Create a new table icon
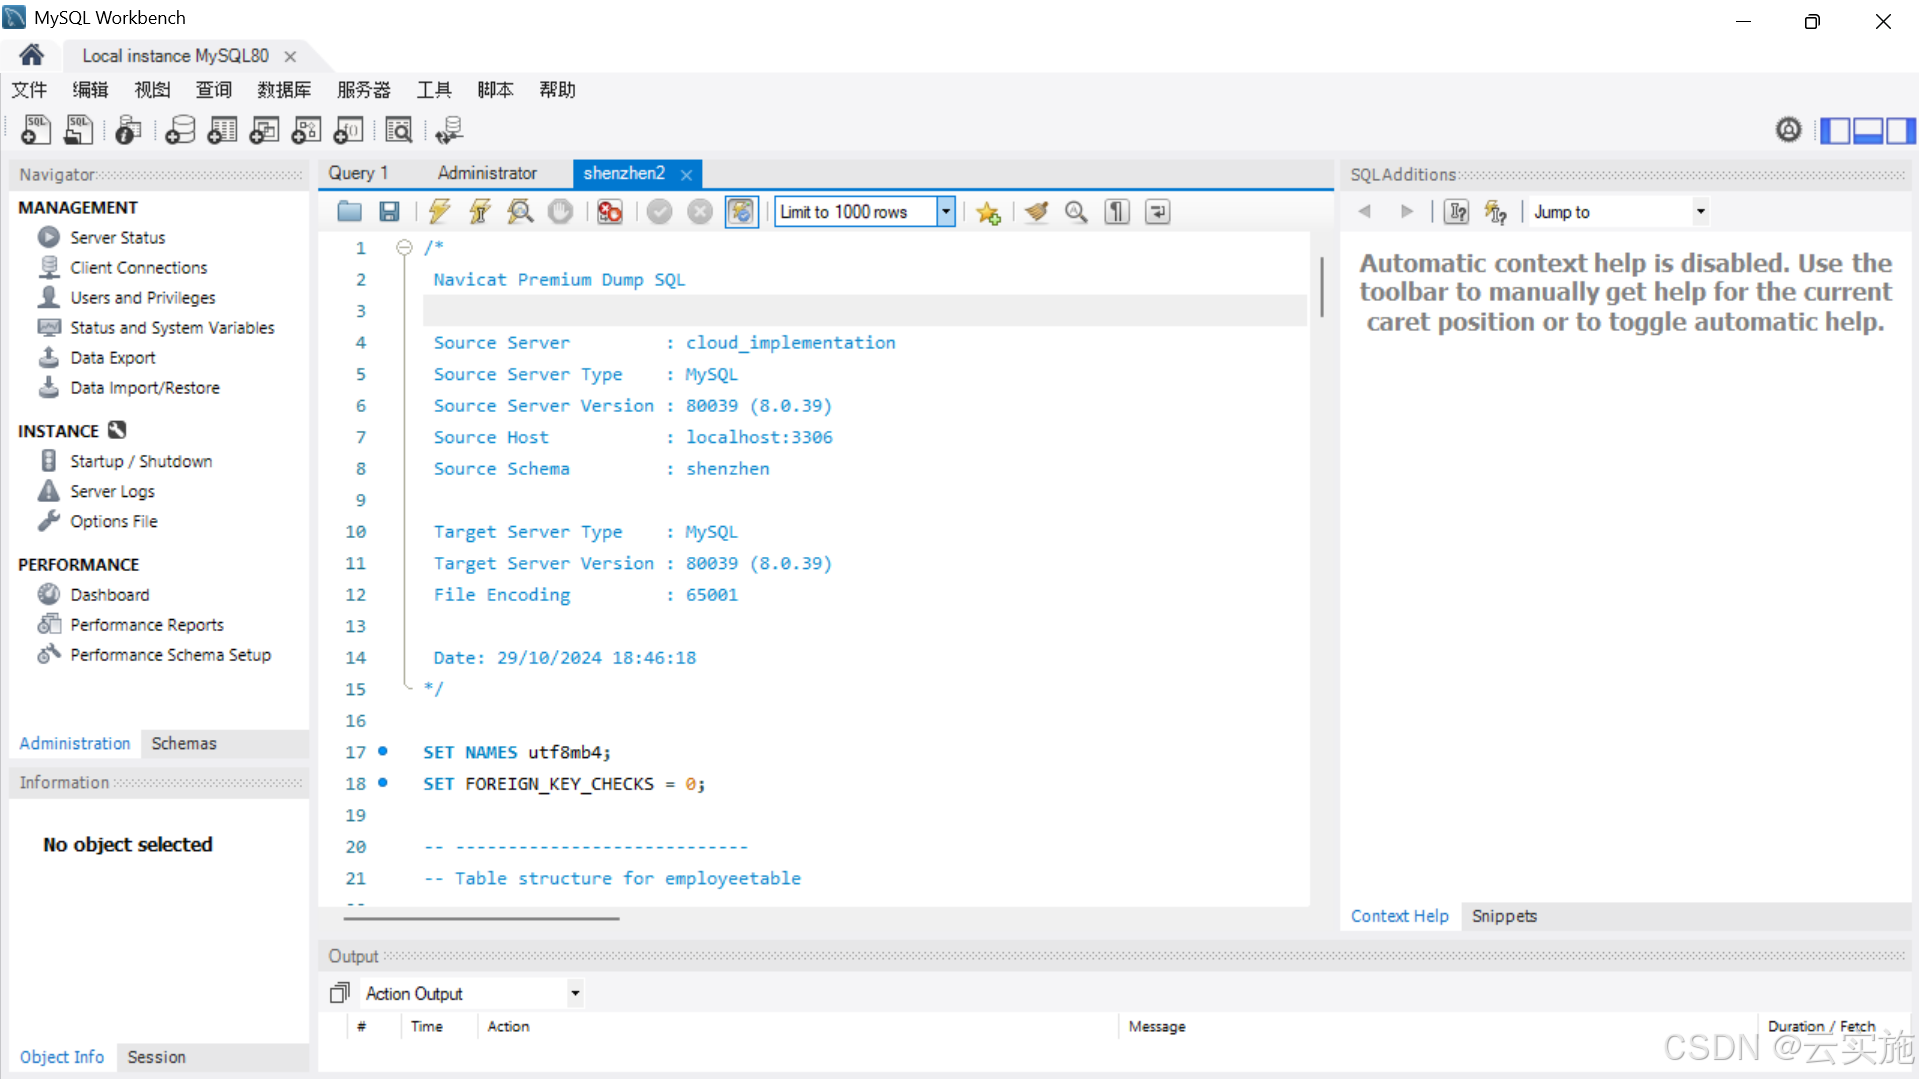The width and height of the screenshot is (1919, 1079). click(x=222, y=130)
